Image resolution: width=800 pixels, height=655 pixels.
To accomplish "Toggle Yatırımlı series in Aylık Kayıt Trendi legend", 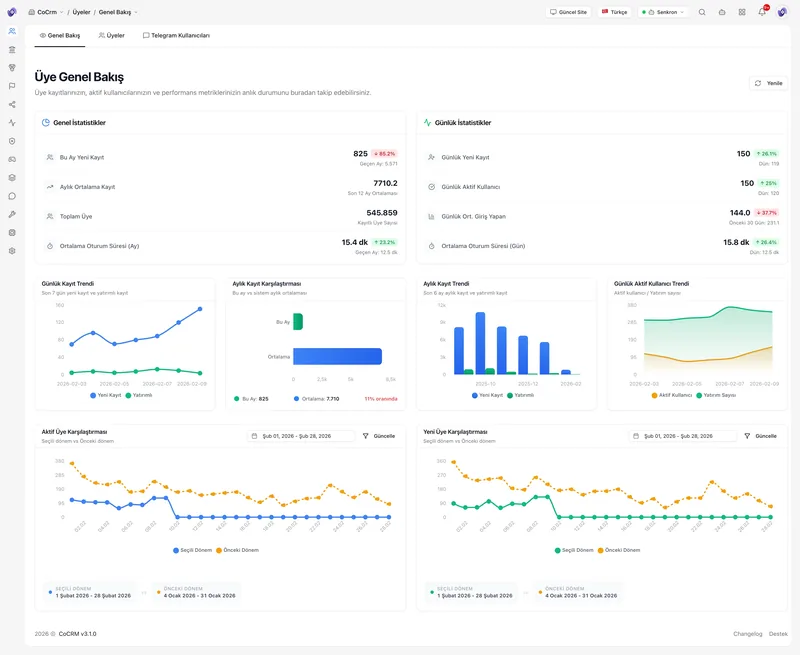I will pos(520,395).
